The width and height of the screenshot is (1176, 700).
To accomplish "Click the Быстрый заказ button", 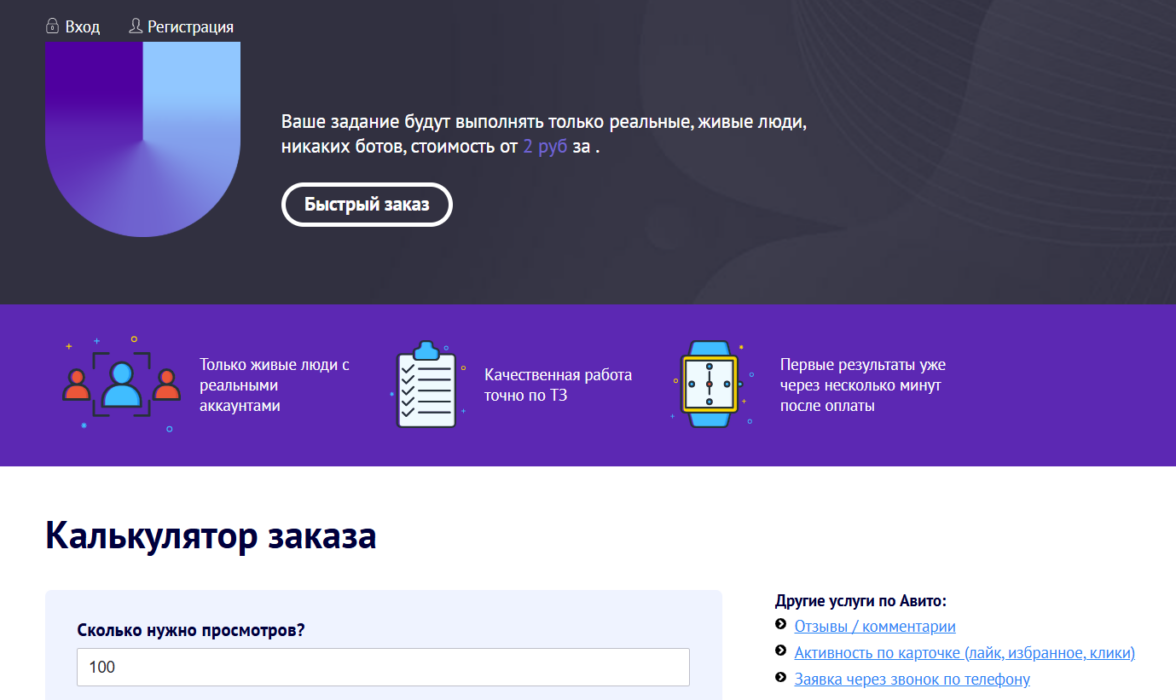I will click(x=367, y=204).
